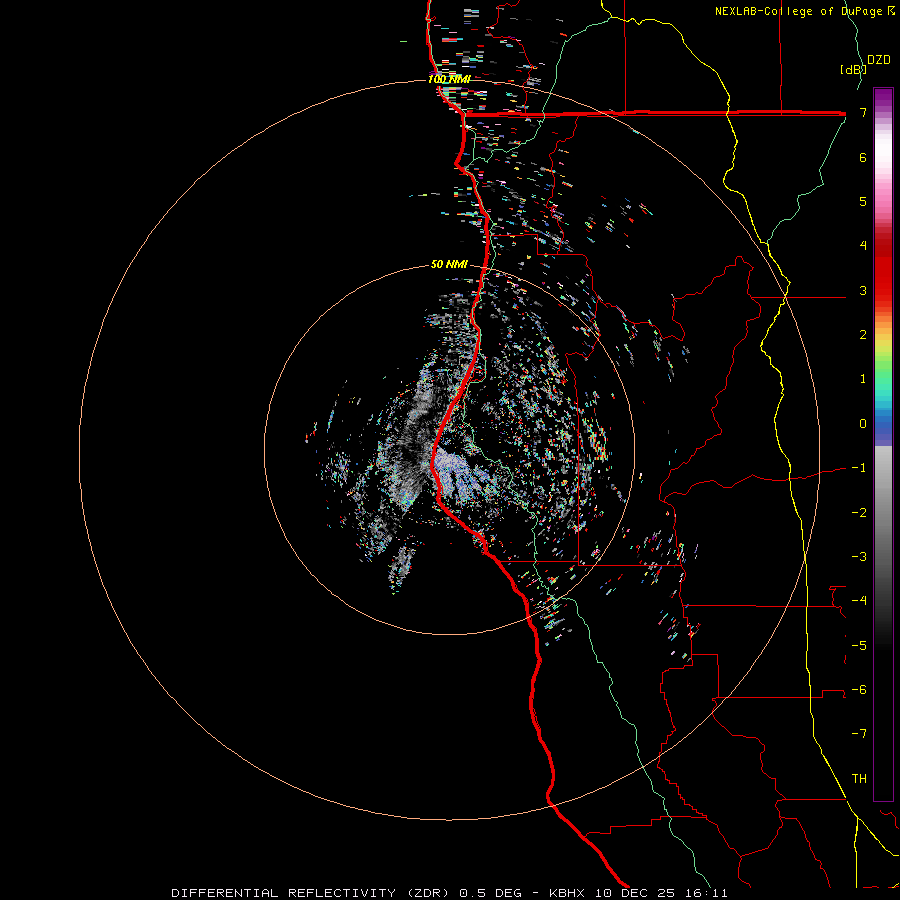The width and height of the screenshot is (900, 900).
Task: Click the -4 value on the color scale
Action: 859,601
